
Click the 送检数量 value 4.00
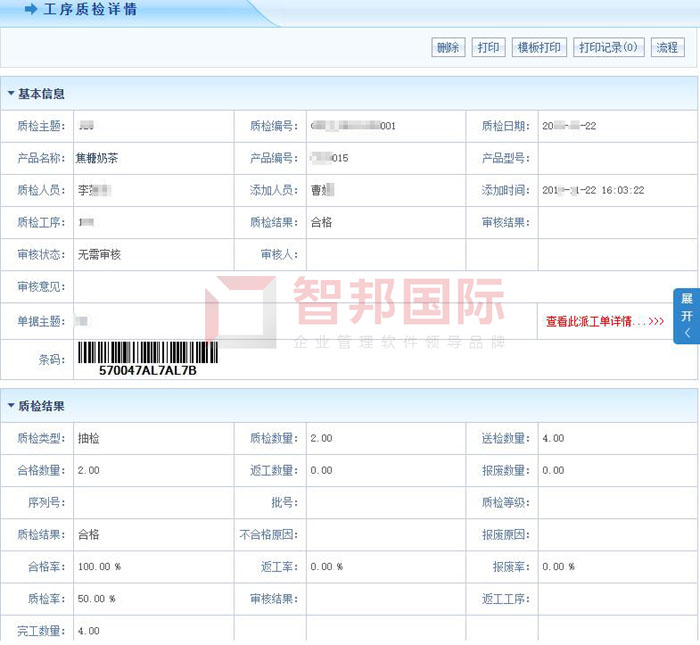[x=553, y=438]
